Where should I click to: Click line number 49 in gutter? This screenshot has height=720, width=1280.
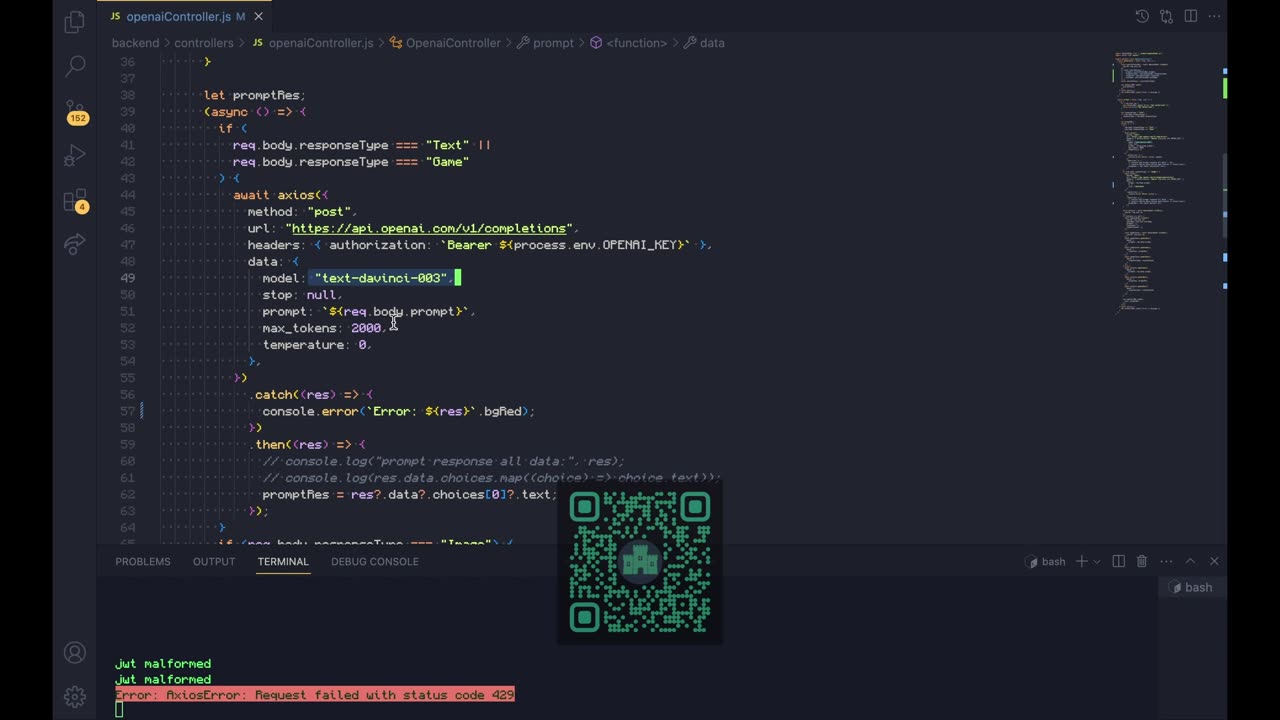coord(128,278)
